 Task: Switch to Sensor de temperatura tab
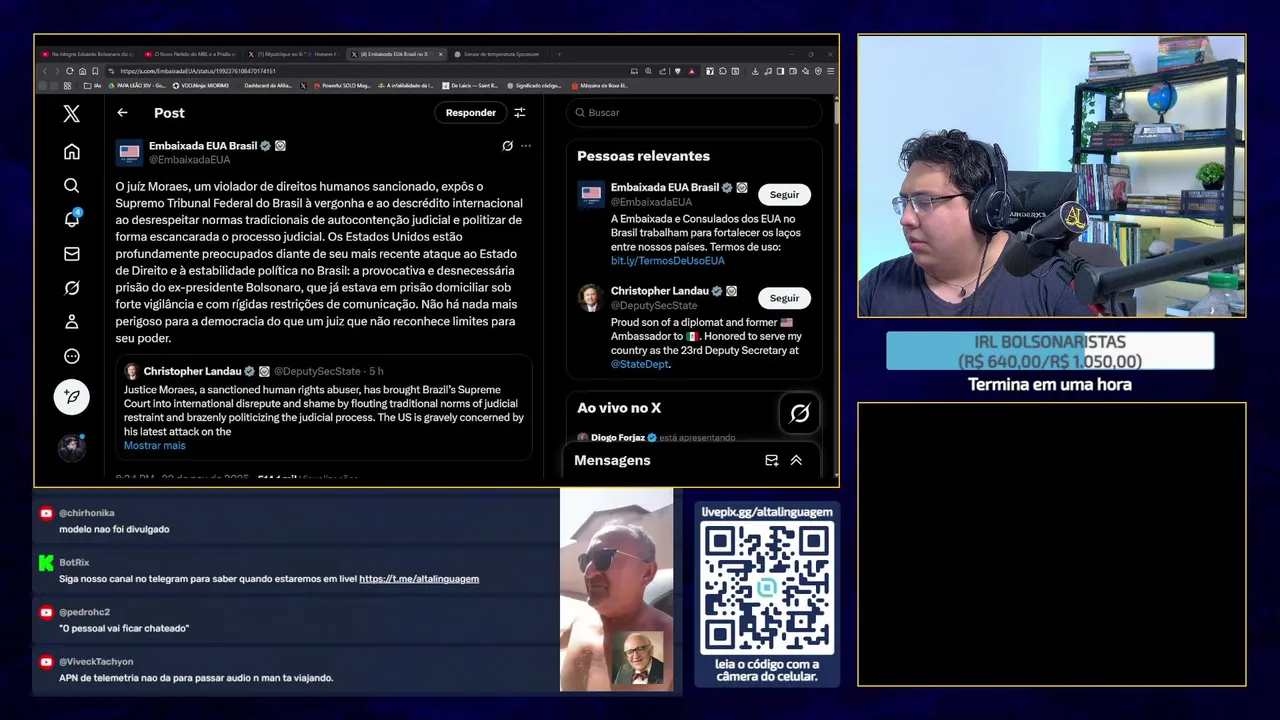(x=502, y=54)
